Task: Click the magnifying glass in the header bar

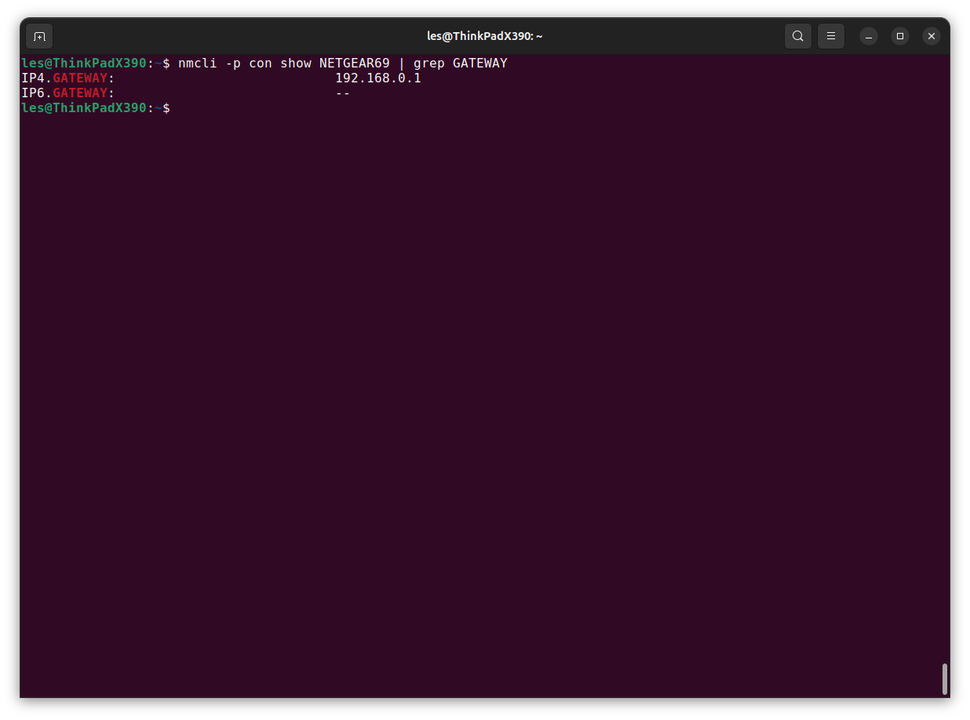Action: click(x=797, y=36)
